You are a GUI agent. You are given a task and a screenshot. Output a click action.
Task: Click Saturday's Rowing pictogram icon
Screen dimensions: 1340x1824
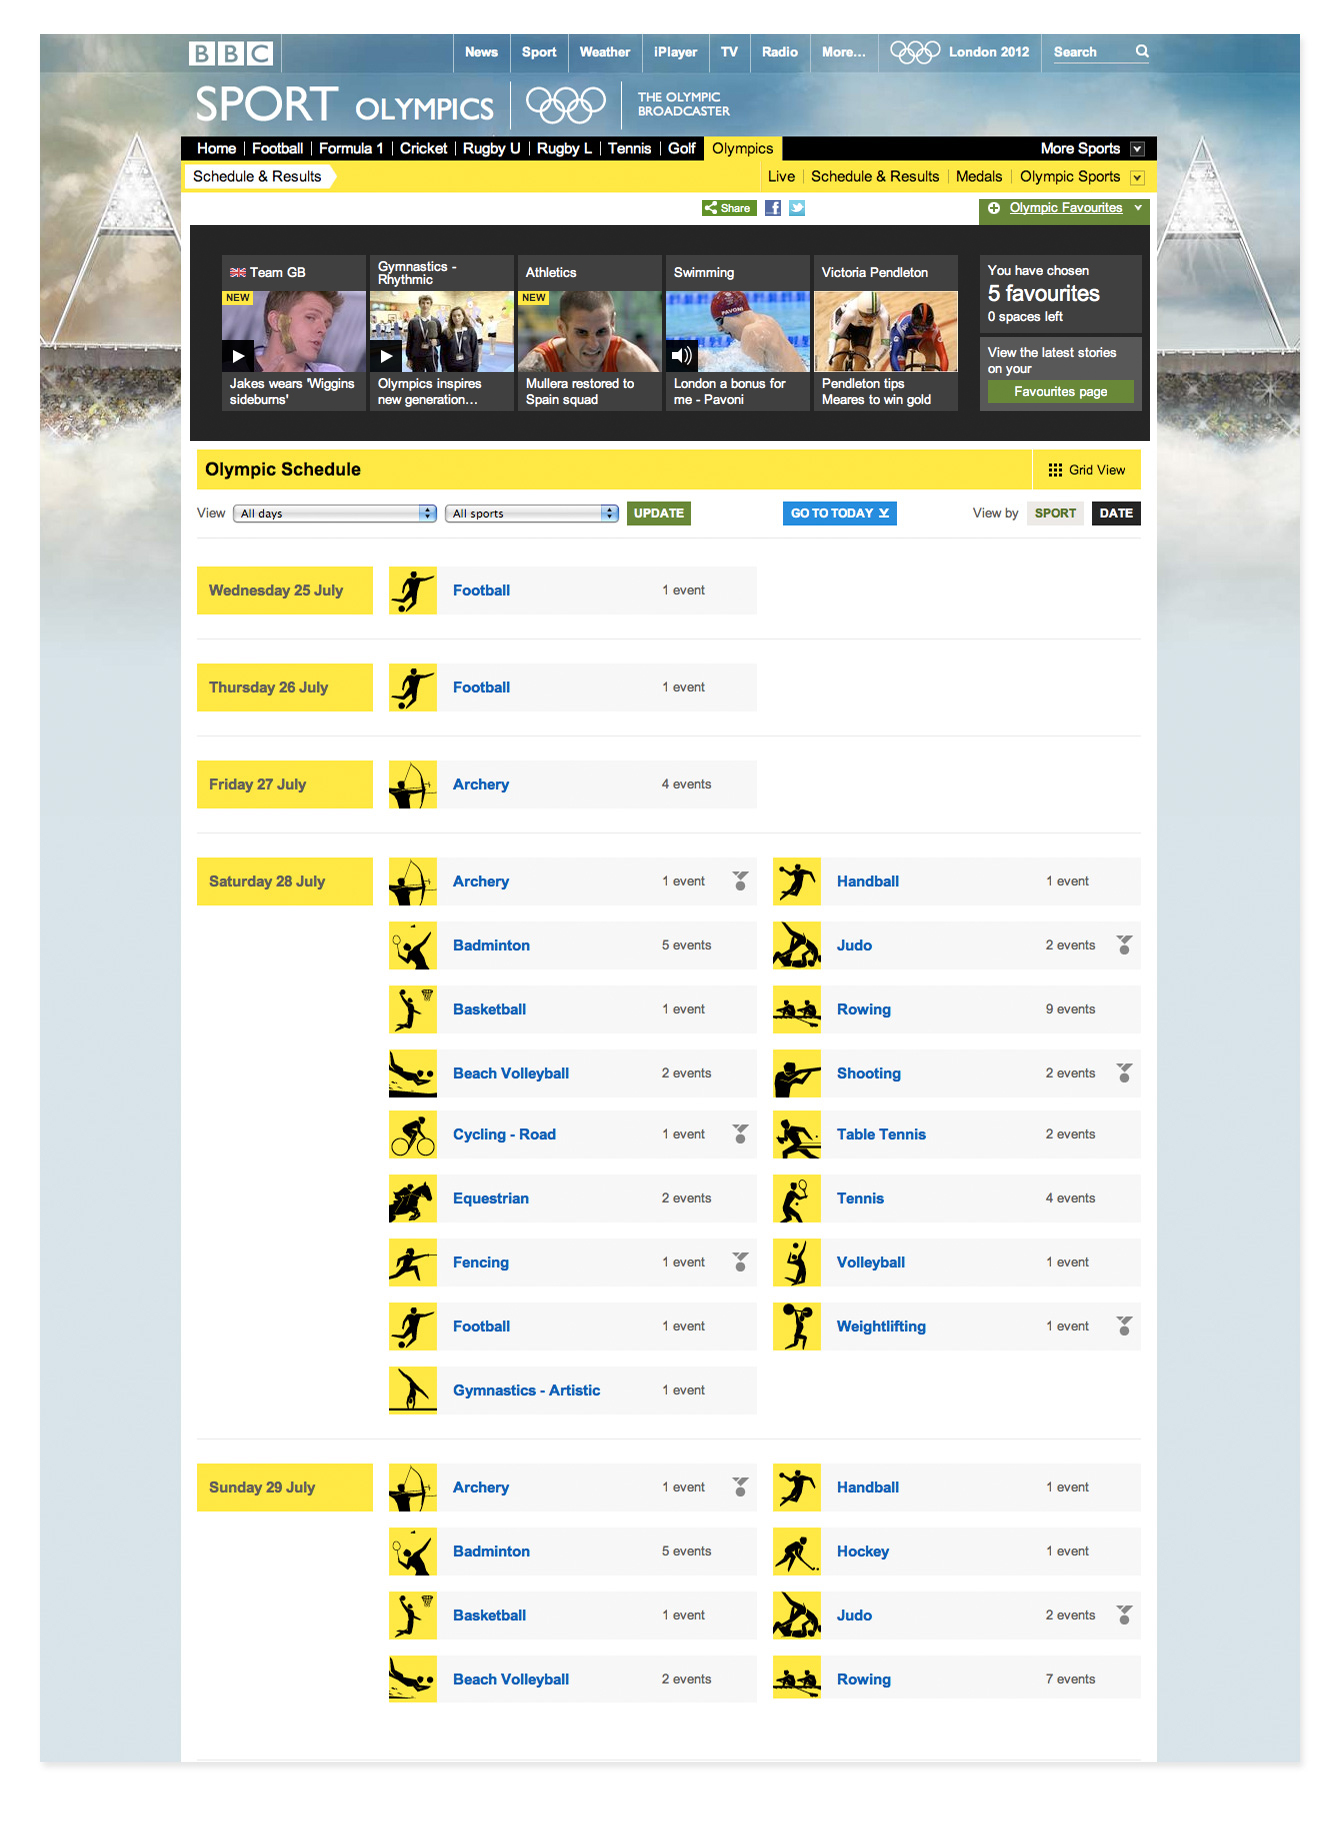pos(797,1009)
